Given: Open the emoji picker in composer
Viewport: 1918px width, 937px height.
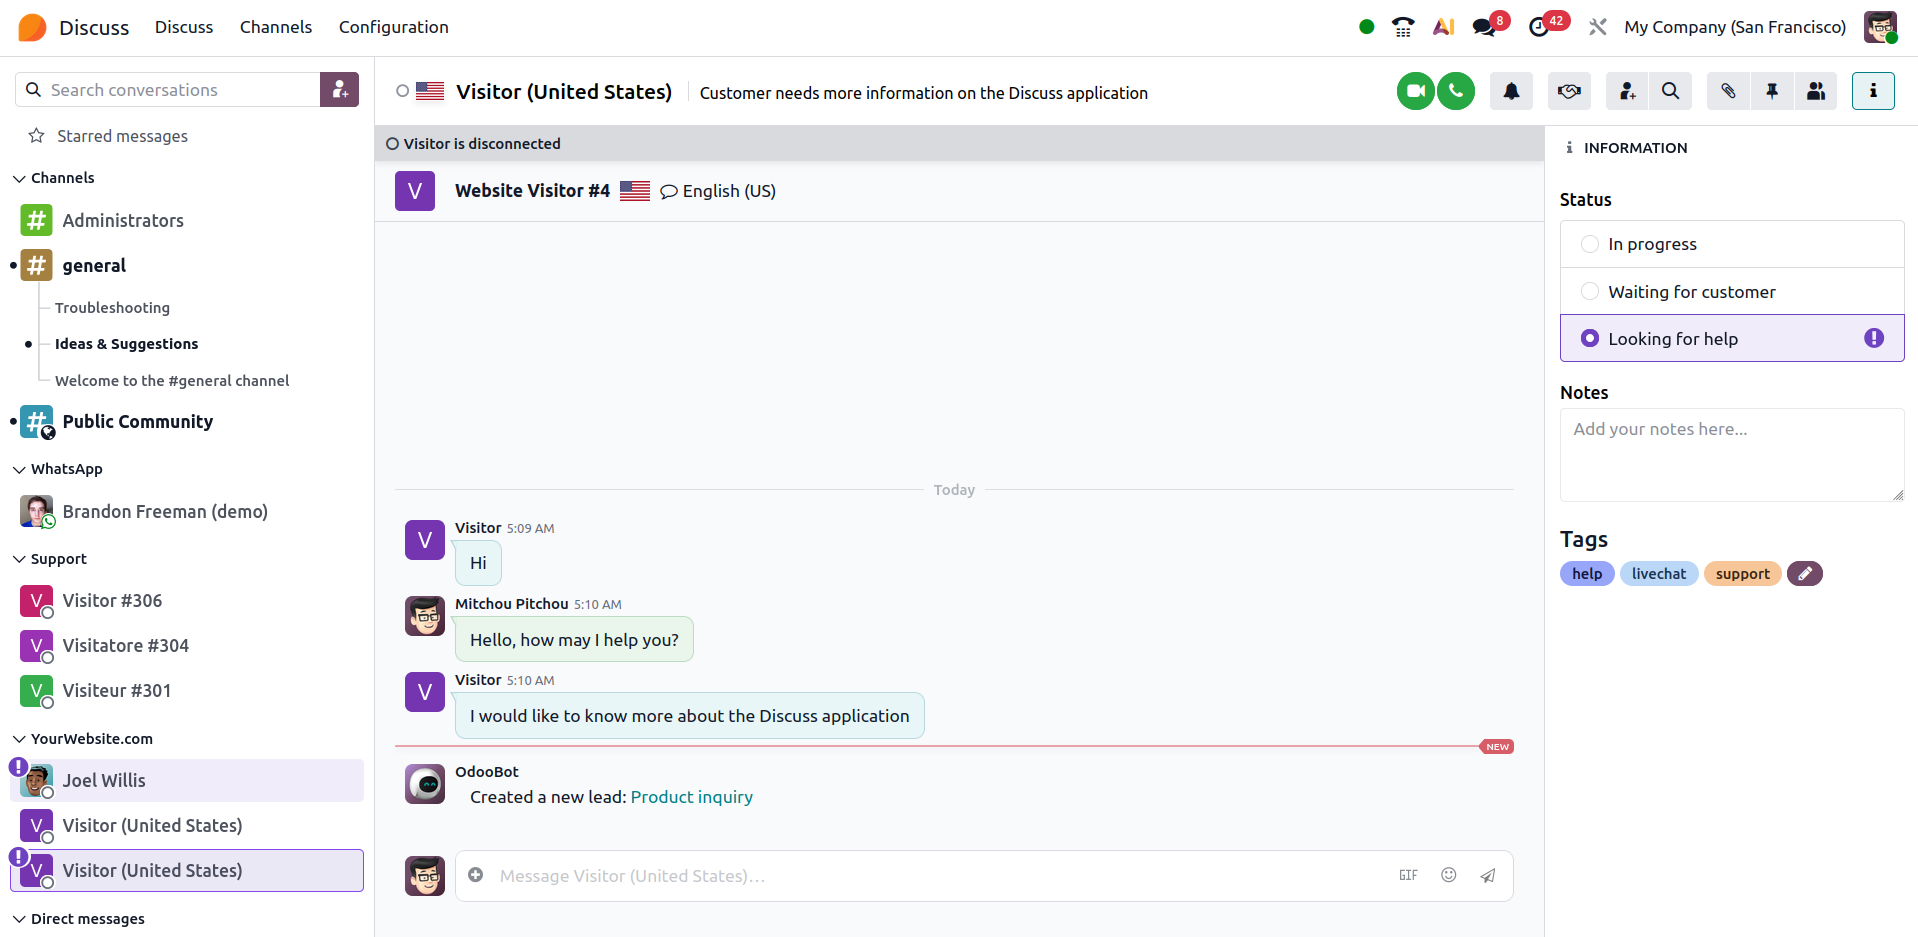Looking at the screenshot, I should [1448, 875].
